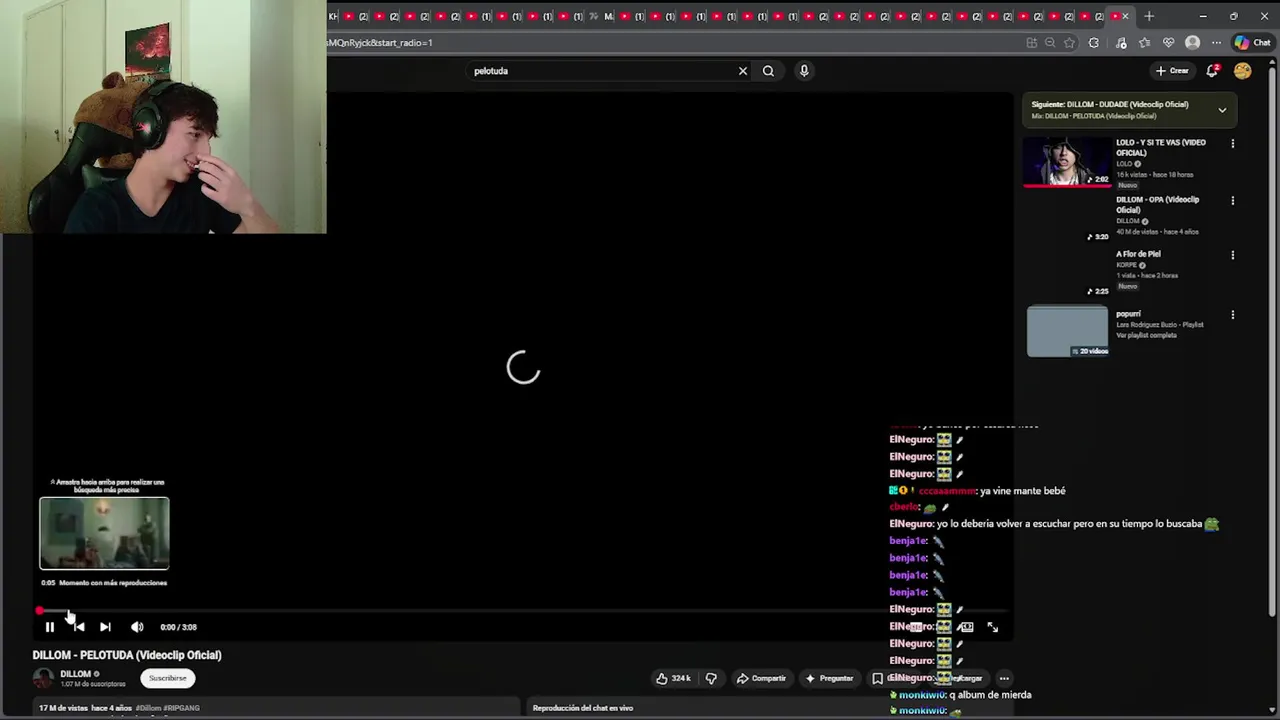Skip to the previous video in the player
1280x720 pixels.
(79, 627)
